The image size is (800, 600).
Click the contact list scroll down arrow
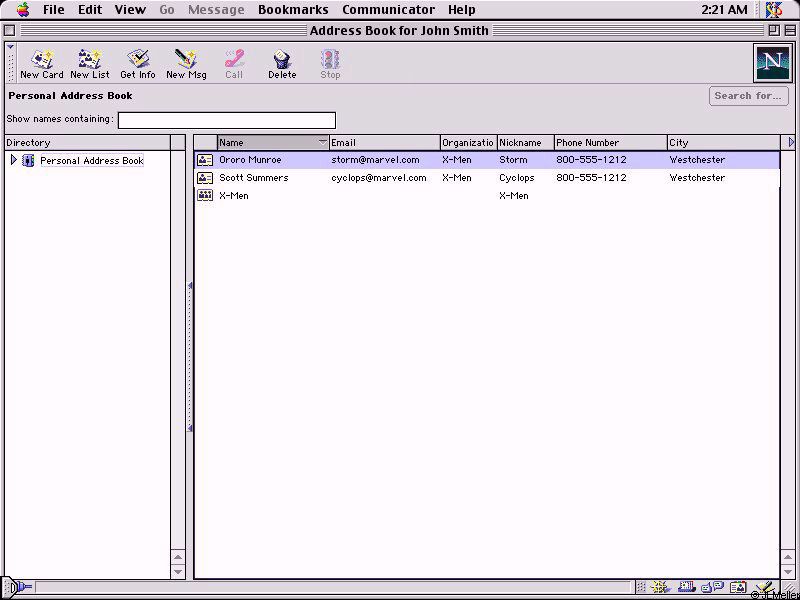click(x=788, y=571)
